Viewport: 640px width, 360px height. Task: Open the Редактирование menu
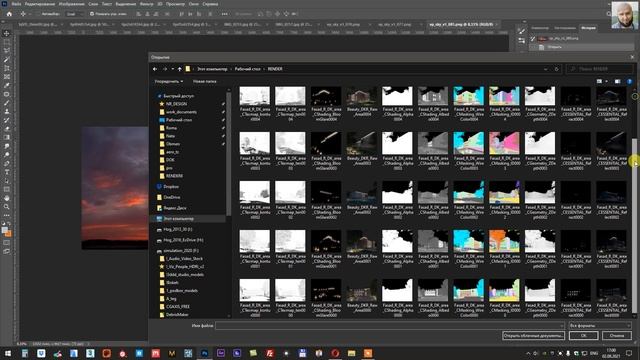(x=40, y=4)
